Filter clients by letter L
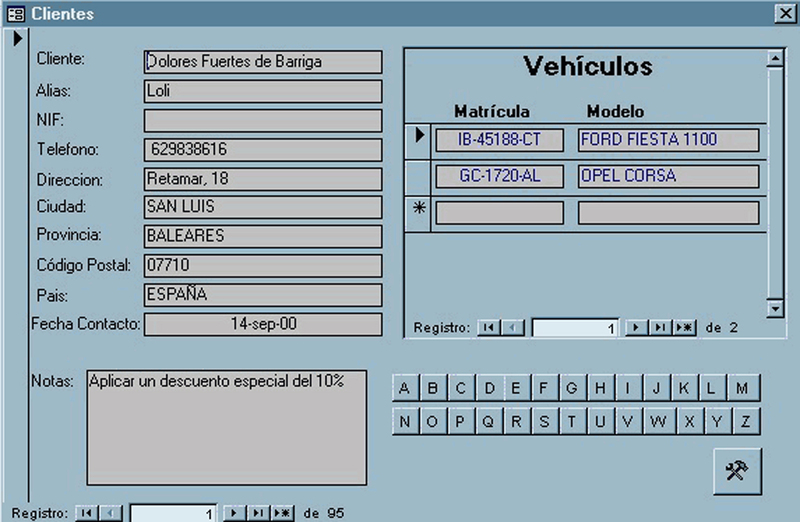This screenshot has width=800, height=522. pyautogui.click(x=712, y=388)
